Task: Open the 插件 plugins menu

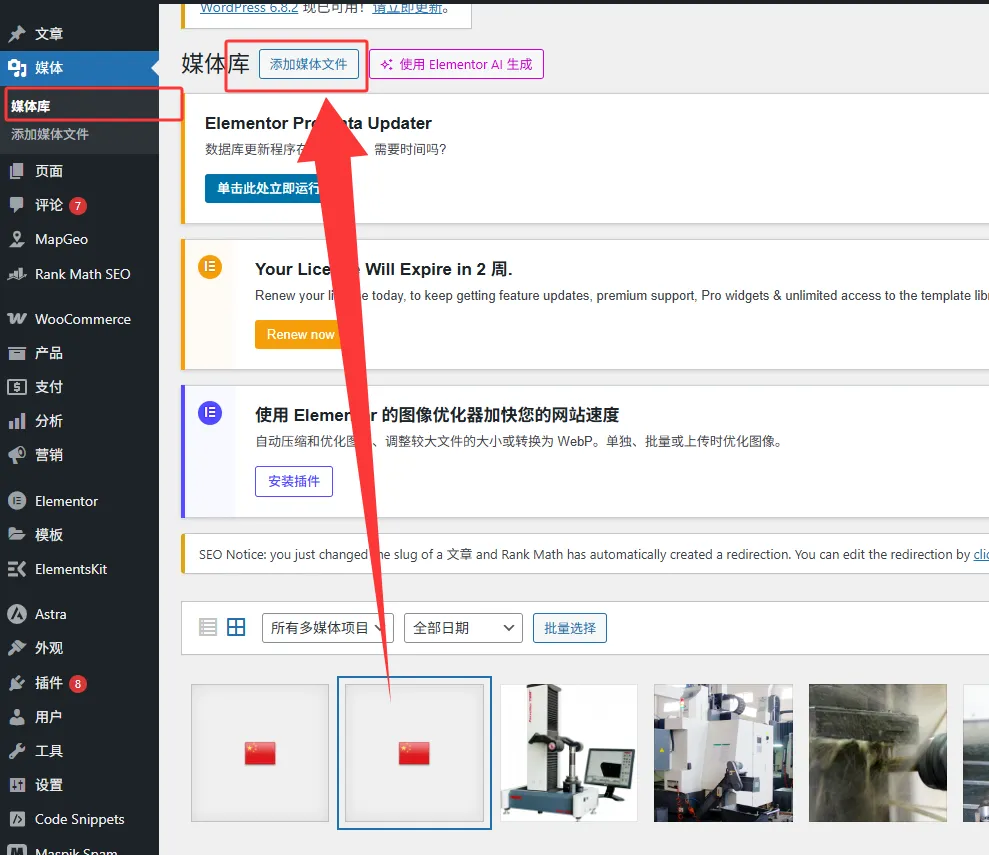Action: (49, 683)
